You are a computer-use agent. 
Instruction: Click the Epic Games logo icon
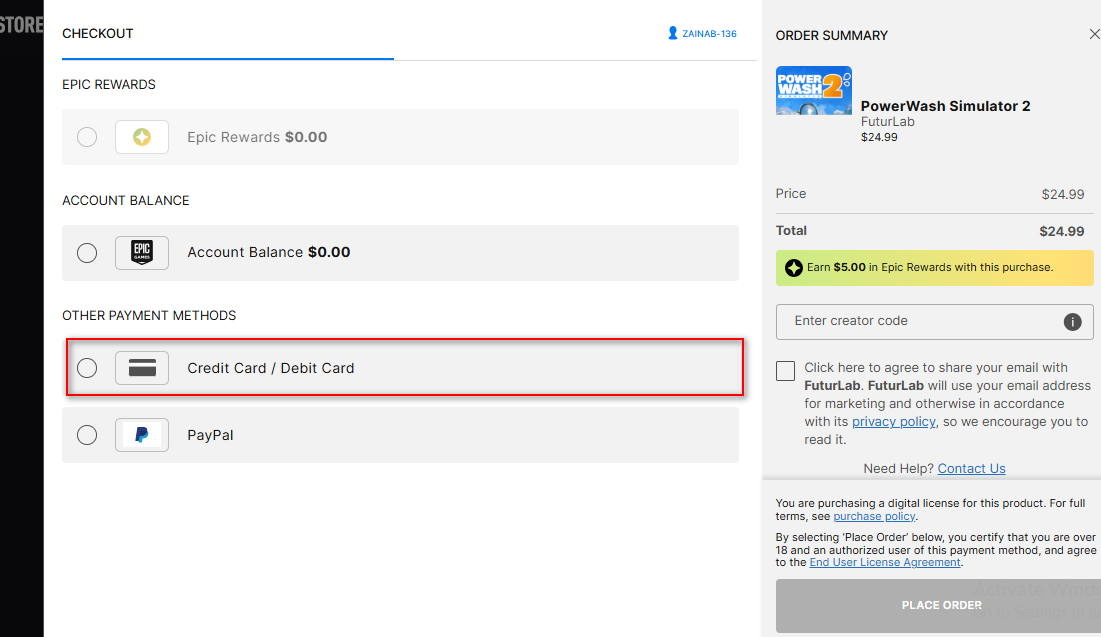point(142,253)
